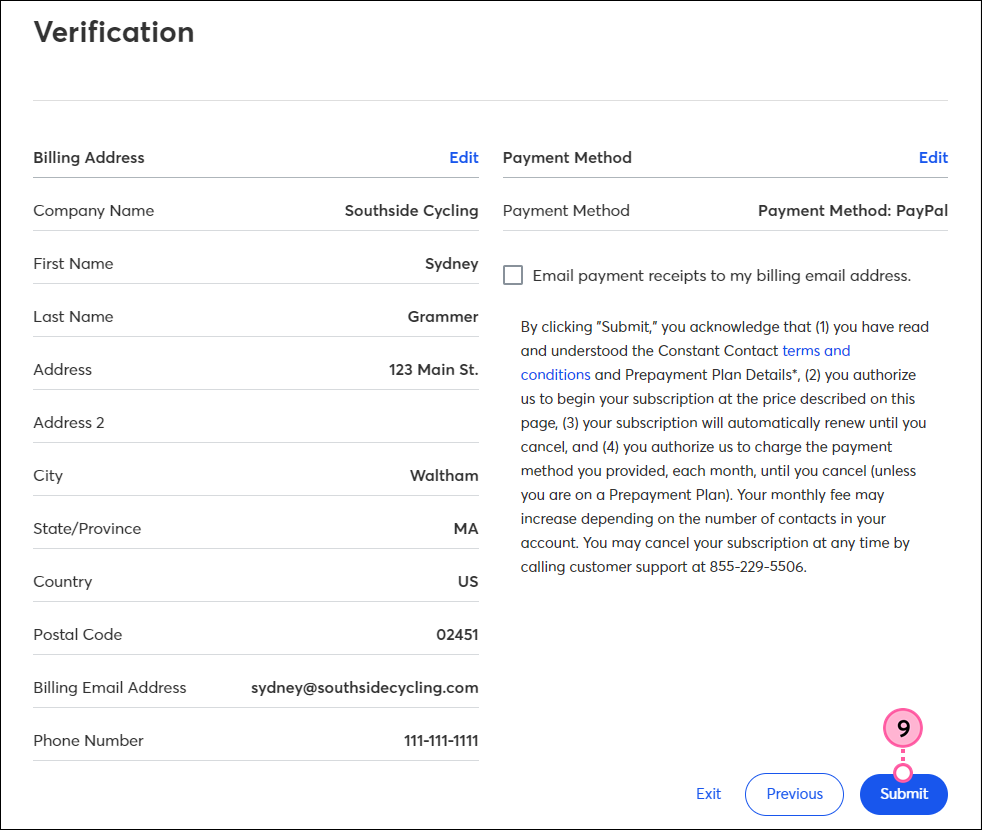The image size is (982, 830).
Task: Edit the Billing Address section
Action: (463, 157)
